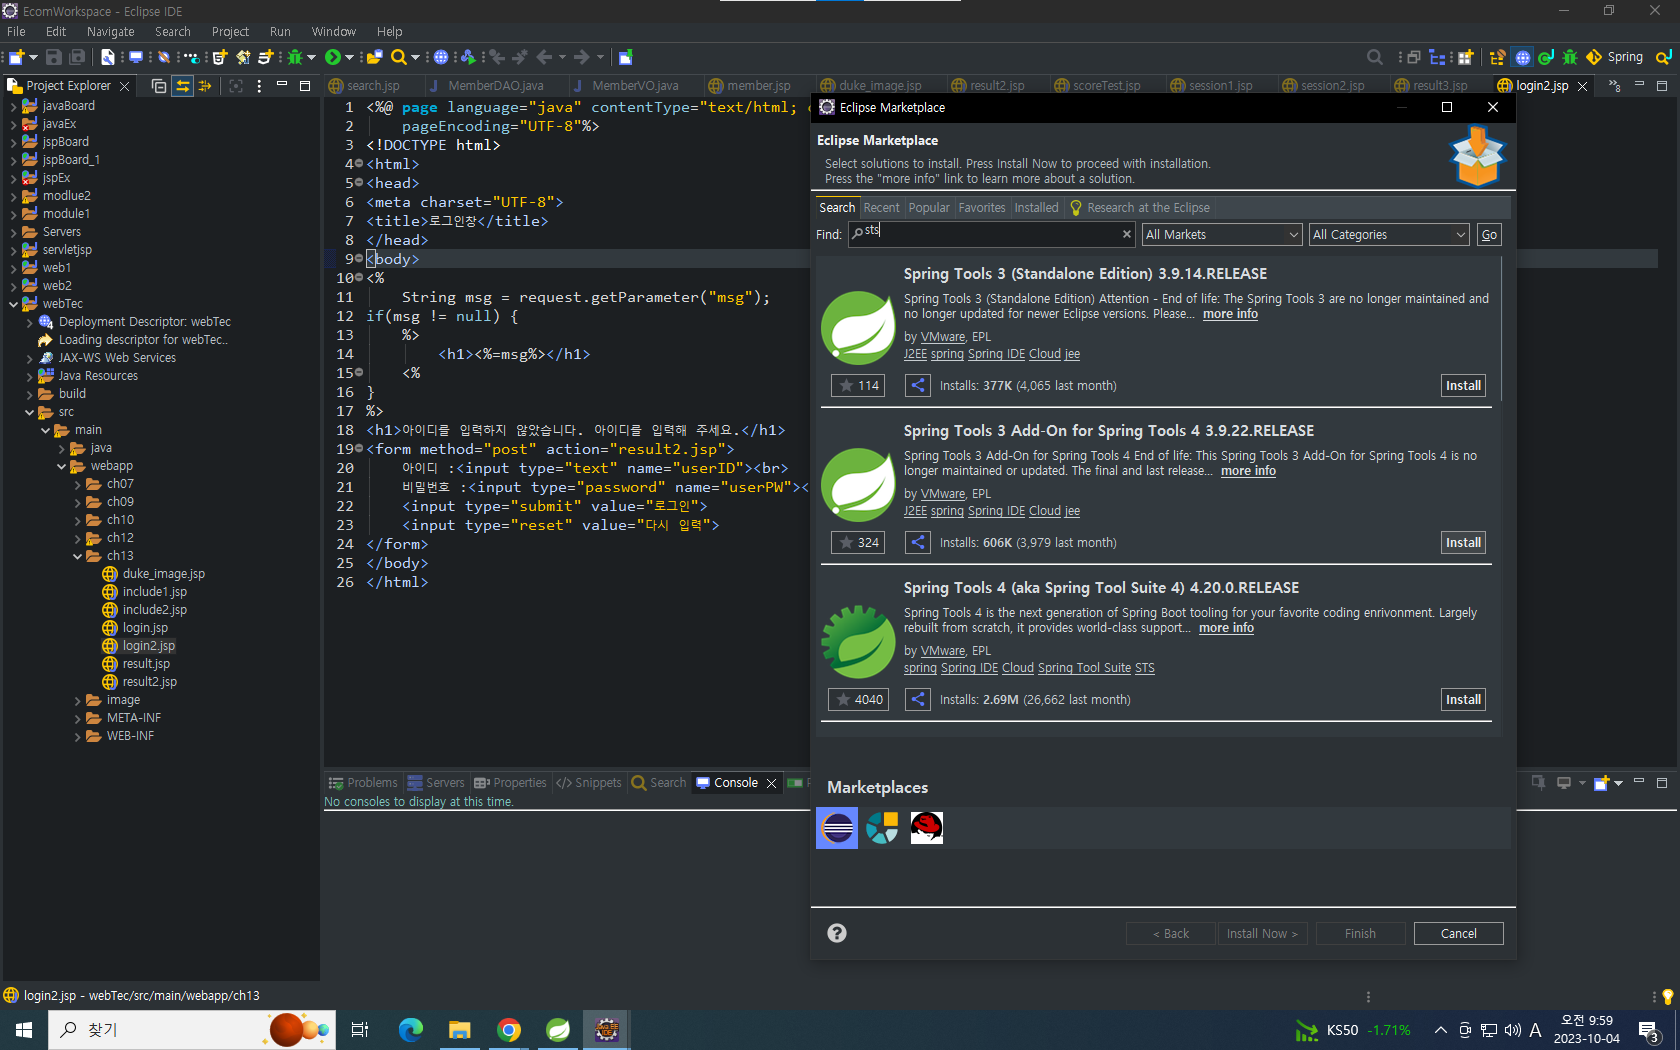Open the Window menu
The width and height of the screenshot is (1680, 1050).
(x=334, y=32)
